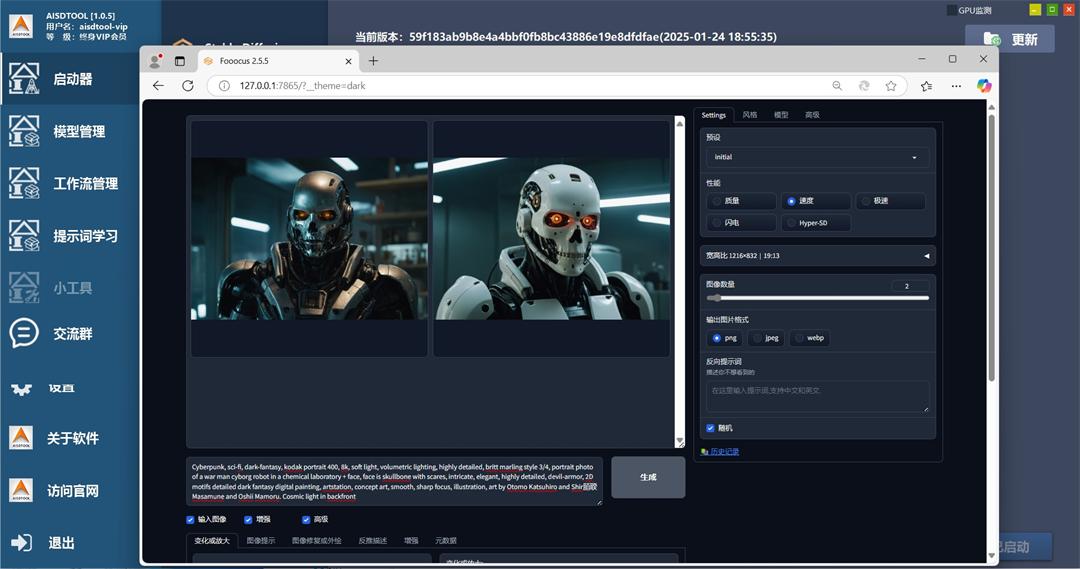Open the Copilot icon in browser toolbar
The height and width of the screenshot is (569, 1080).
[x=984, y=86]
